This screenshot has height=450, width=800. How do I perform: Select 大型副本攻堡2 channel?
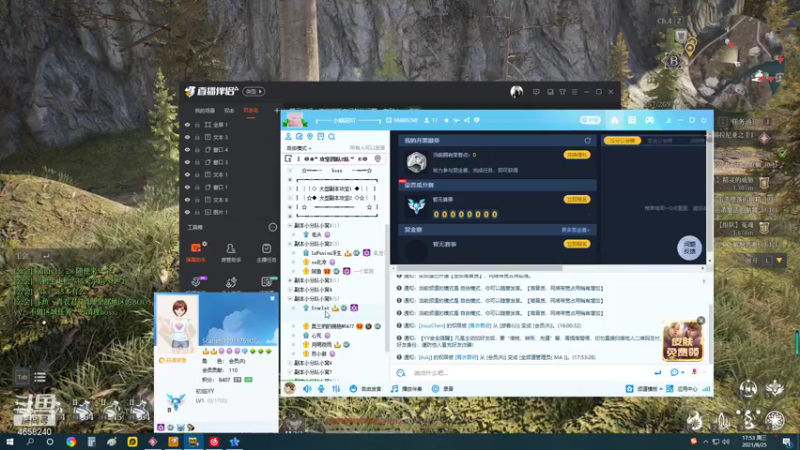coord(335,198)
